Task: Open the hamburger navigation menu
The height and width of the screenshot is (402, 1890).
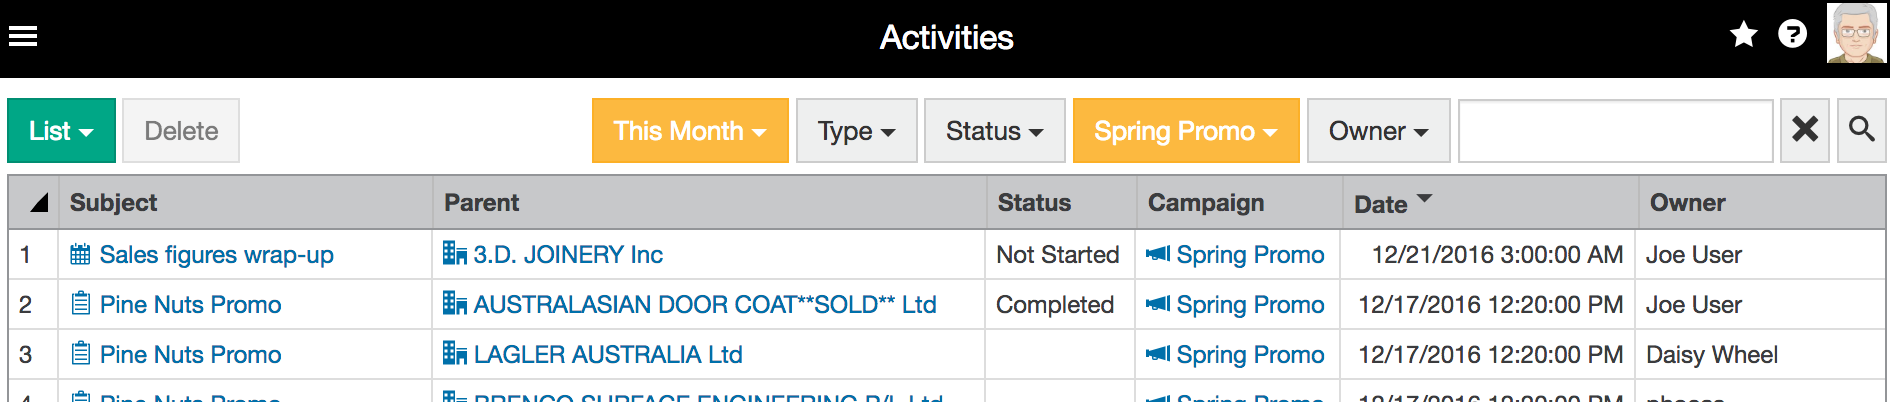Action: click(23, 36)
